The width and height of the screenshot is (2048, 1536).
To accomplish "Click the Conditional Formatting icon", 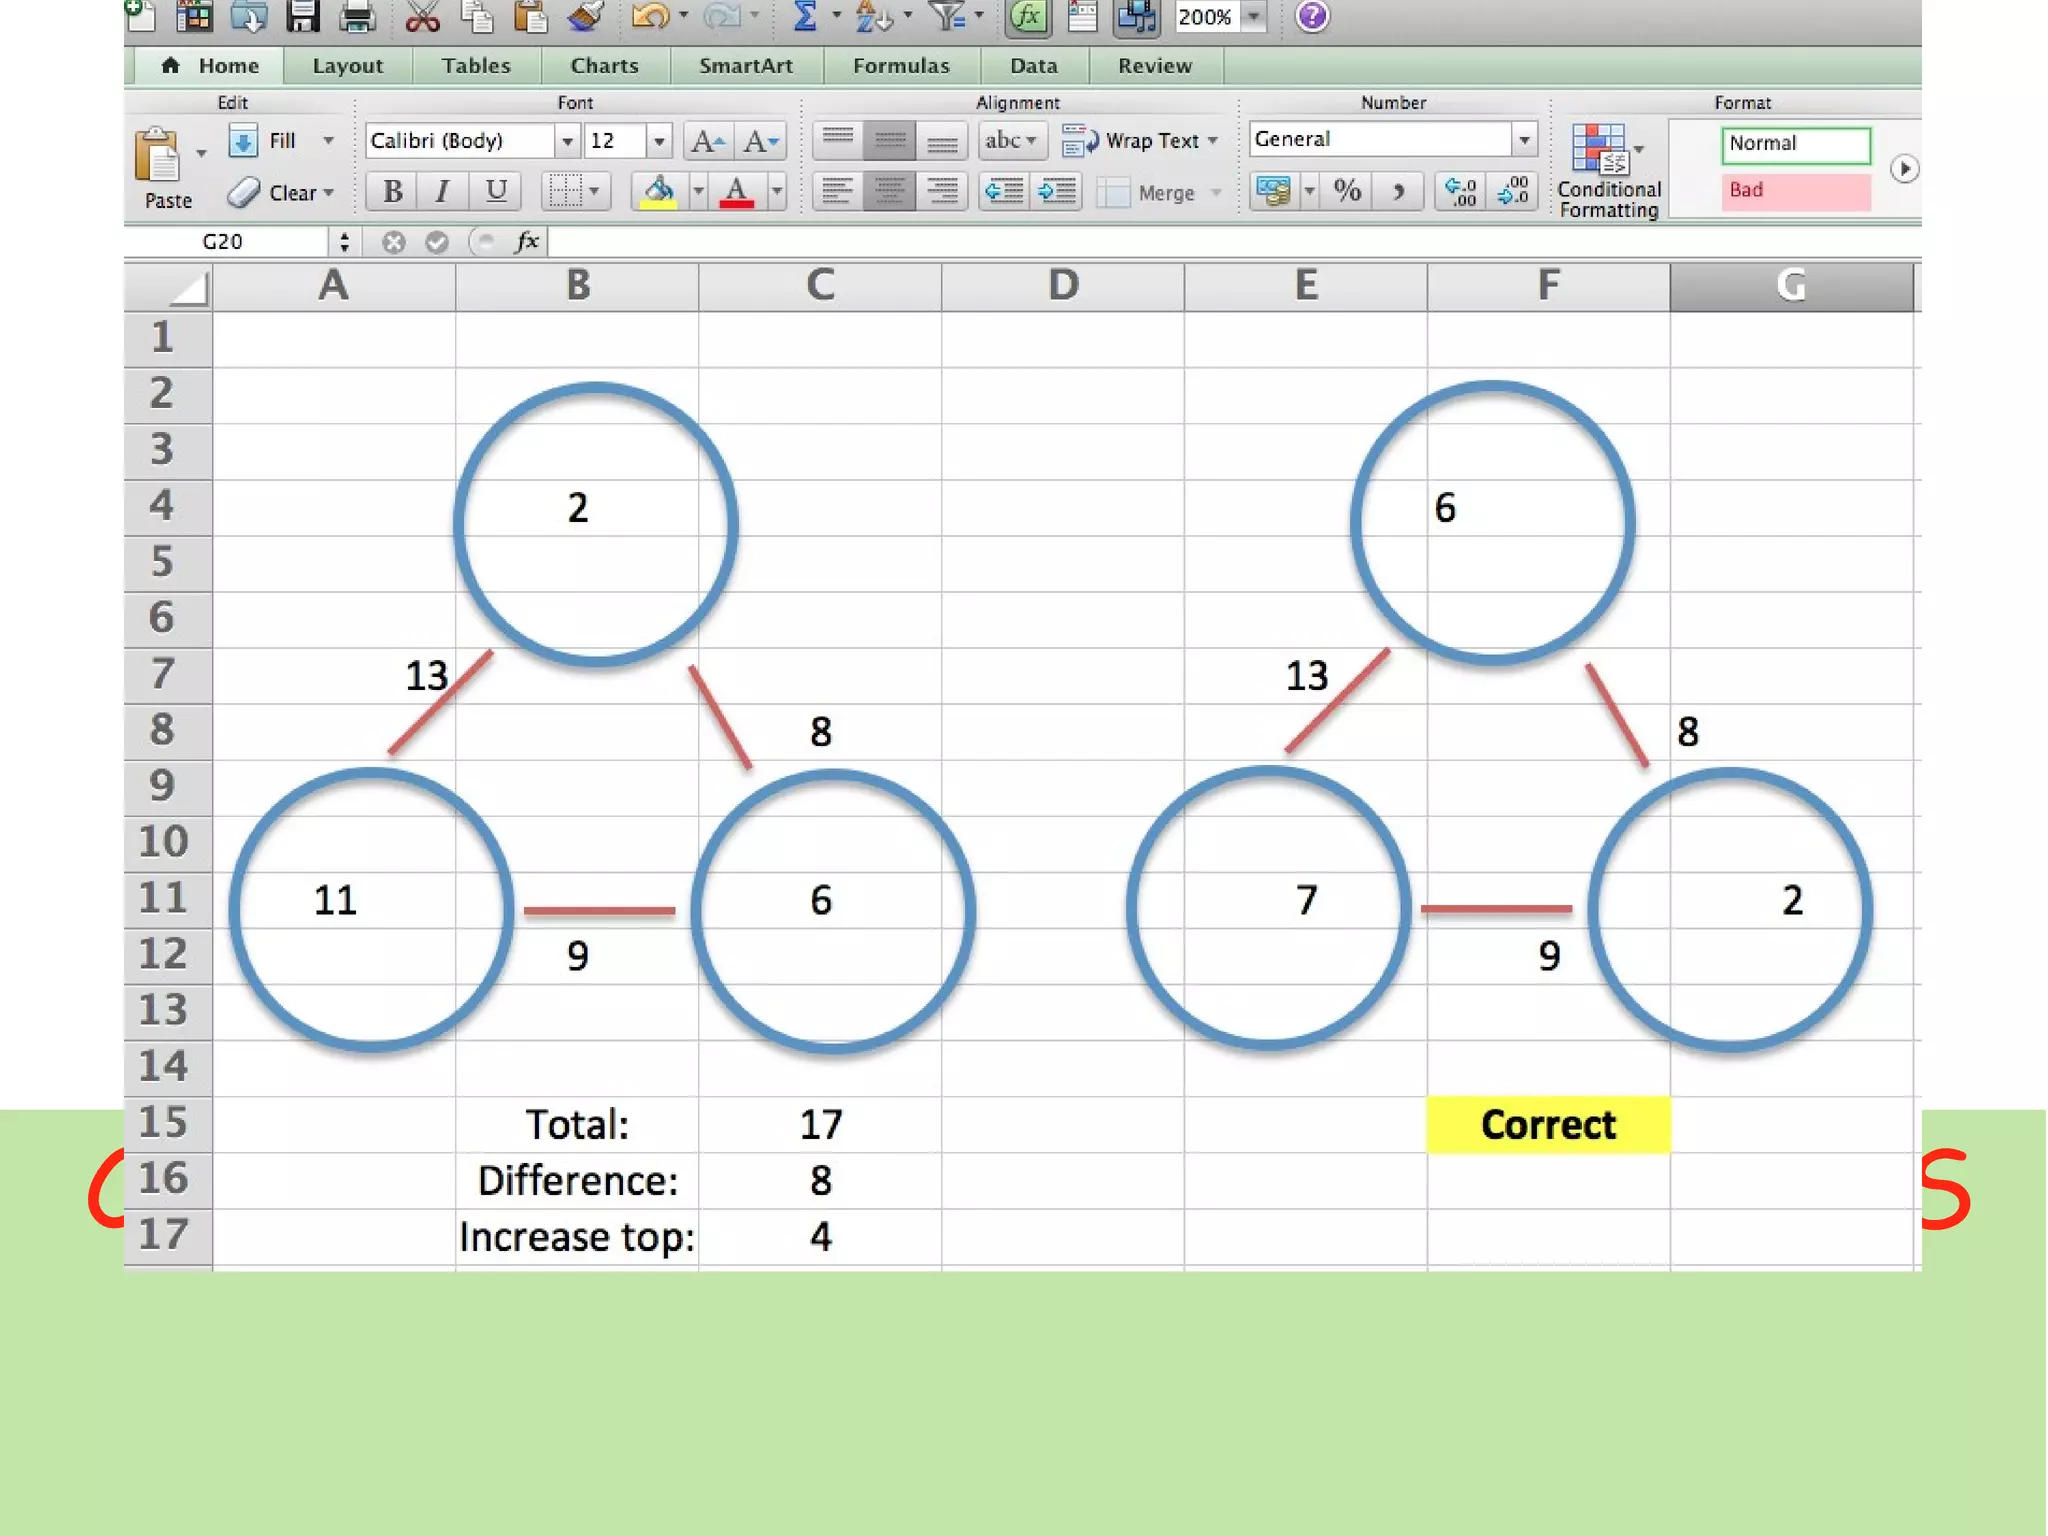I will 1600,149.
